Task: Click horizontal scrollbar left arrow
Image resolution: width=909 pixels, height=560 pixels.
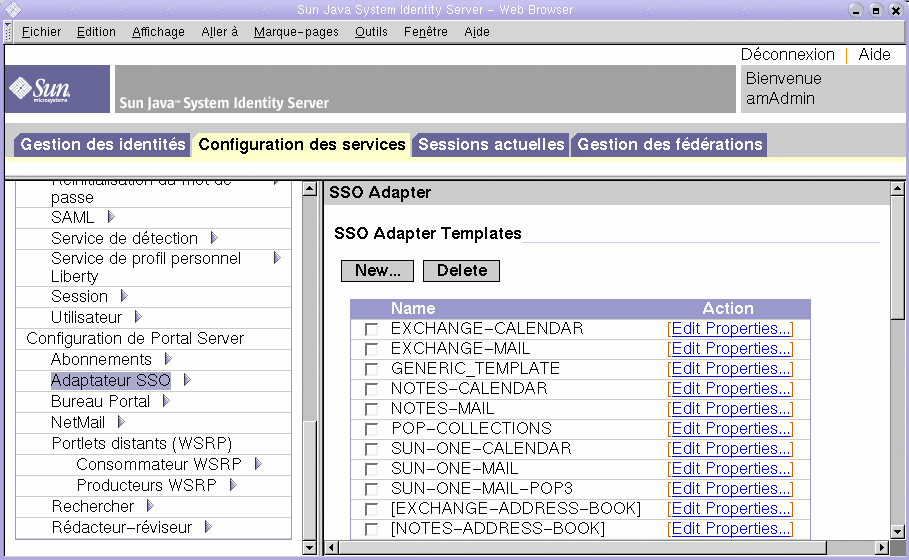Action: (x=332, y=547)
